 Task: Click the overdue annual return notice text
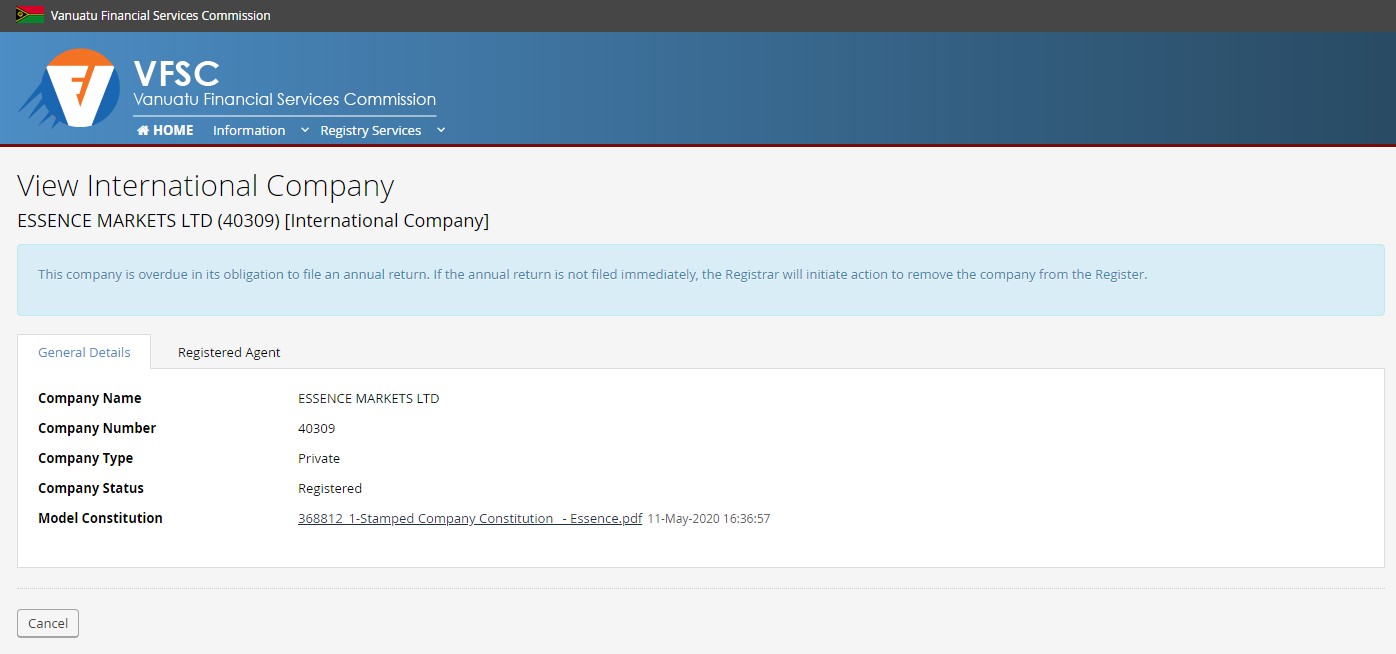pyautogui.click(x=592, y=274)
